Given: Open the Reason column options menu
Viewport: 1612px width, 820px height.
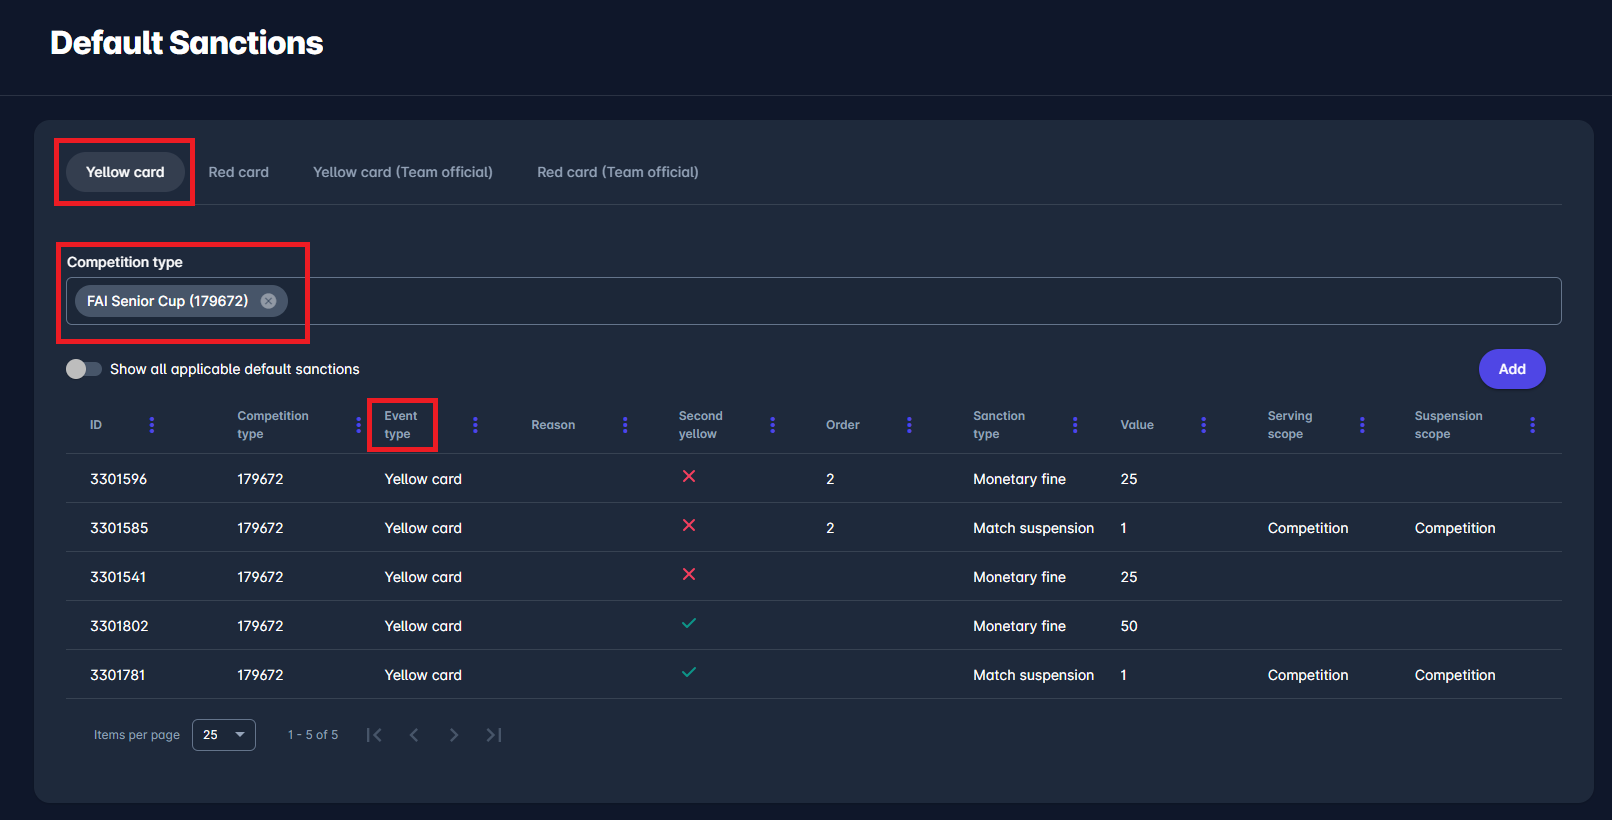Looking at the screenshot, I should click(625, 425).
